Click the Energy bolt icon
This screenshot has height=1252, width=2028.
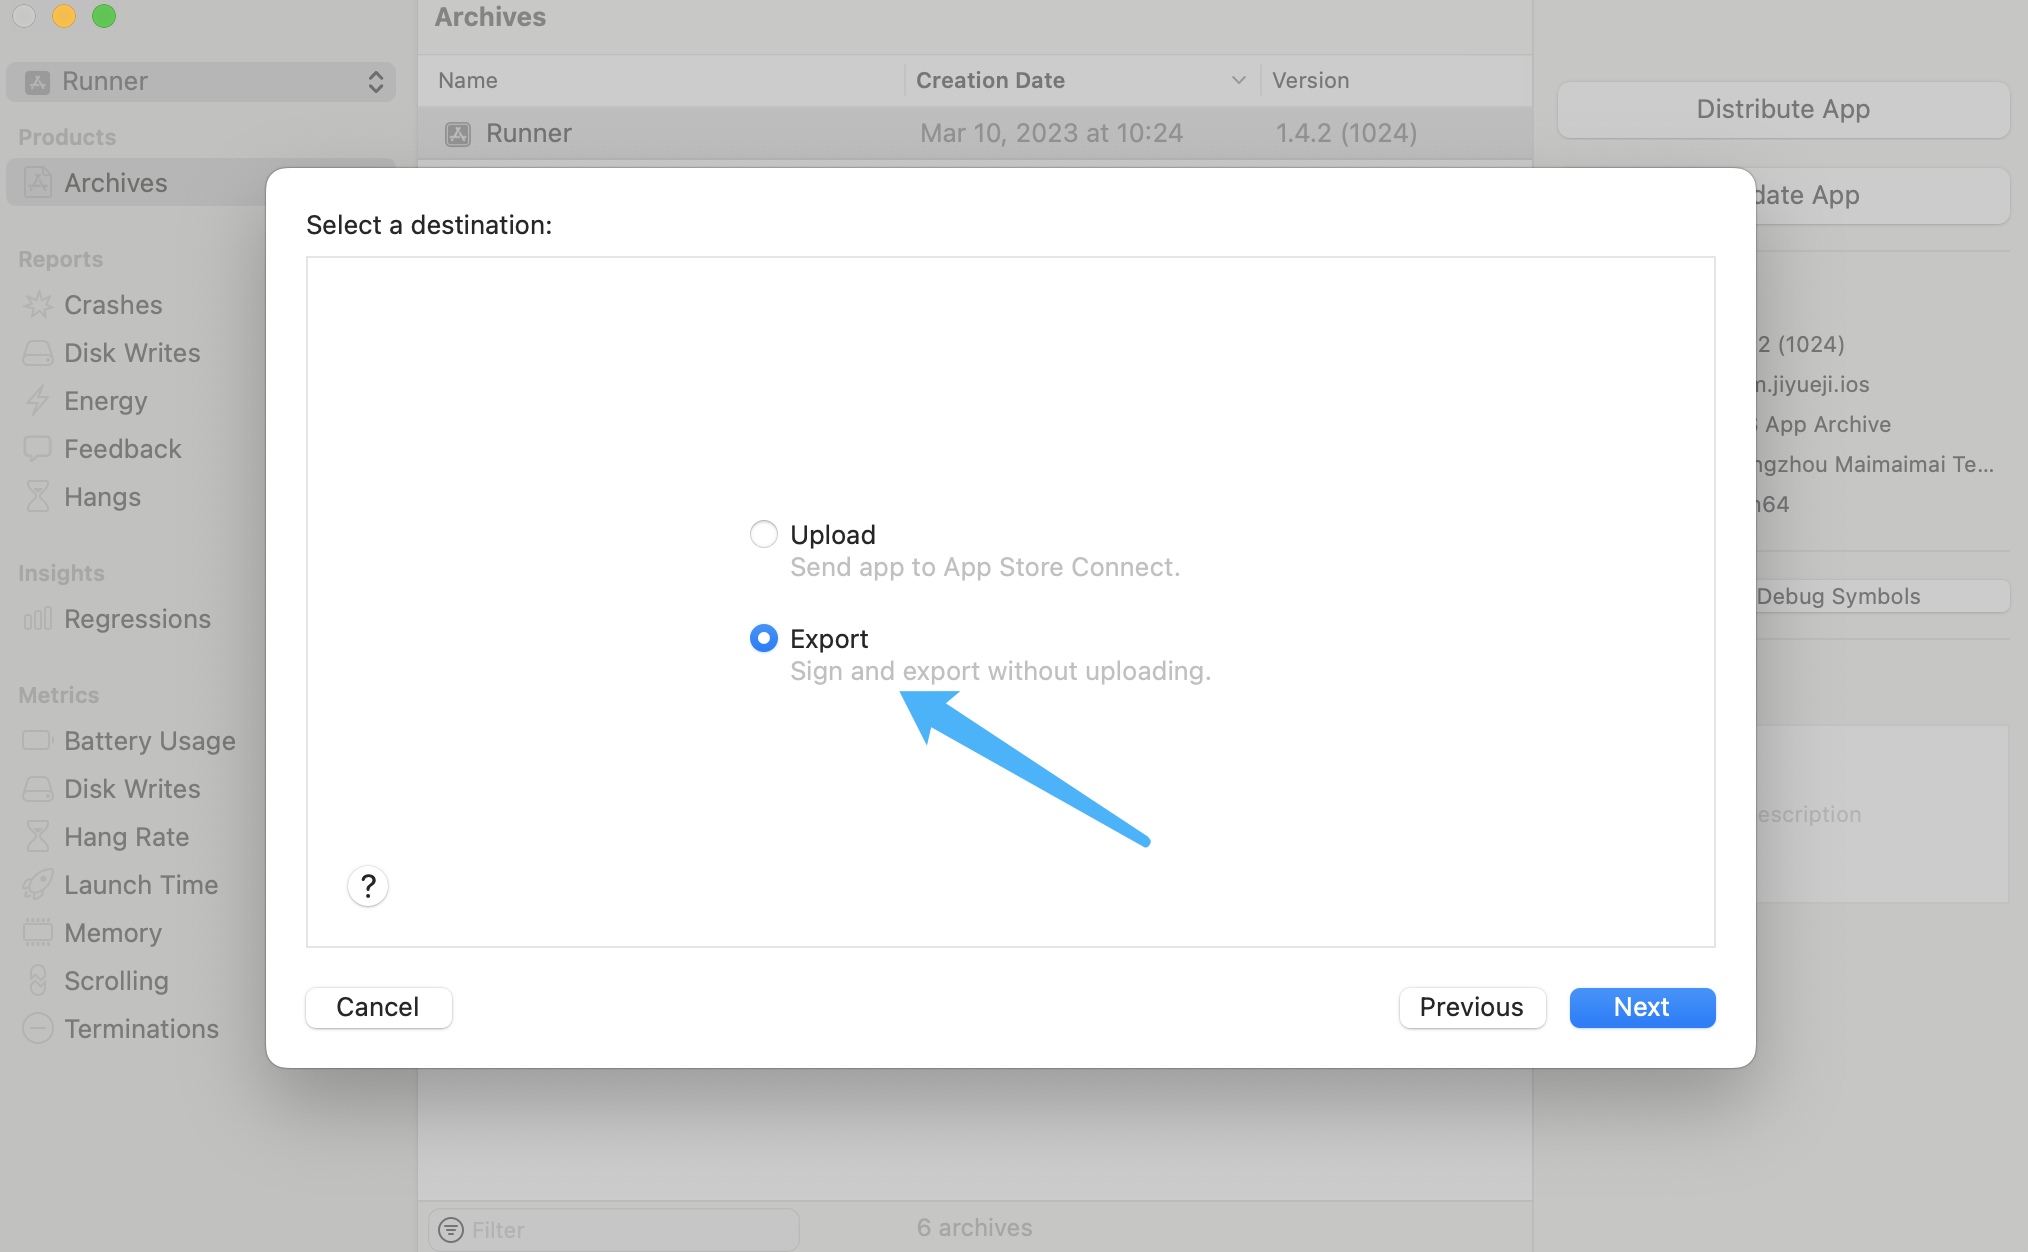tap(38, 401)
